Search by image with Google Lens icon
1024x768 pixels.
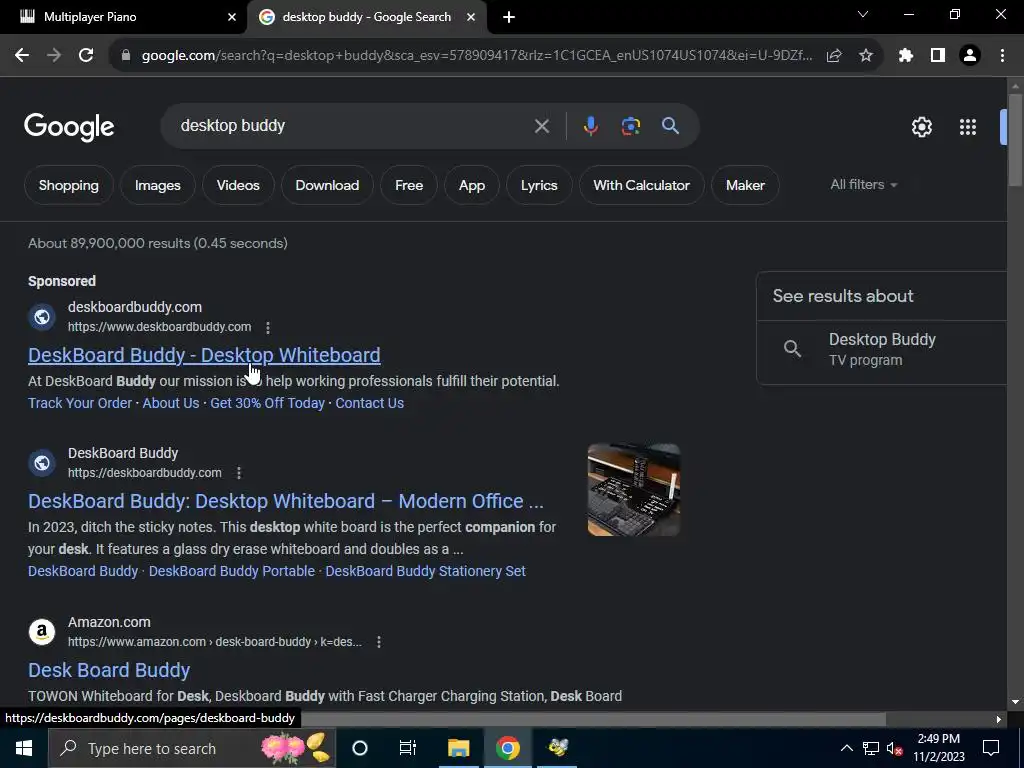pos(630,125)
